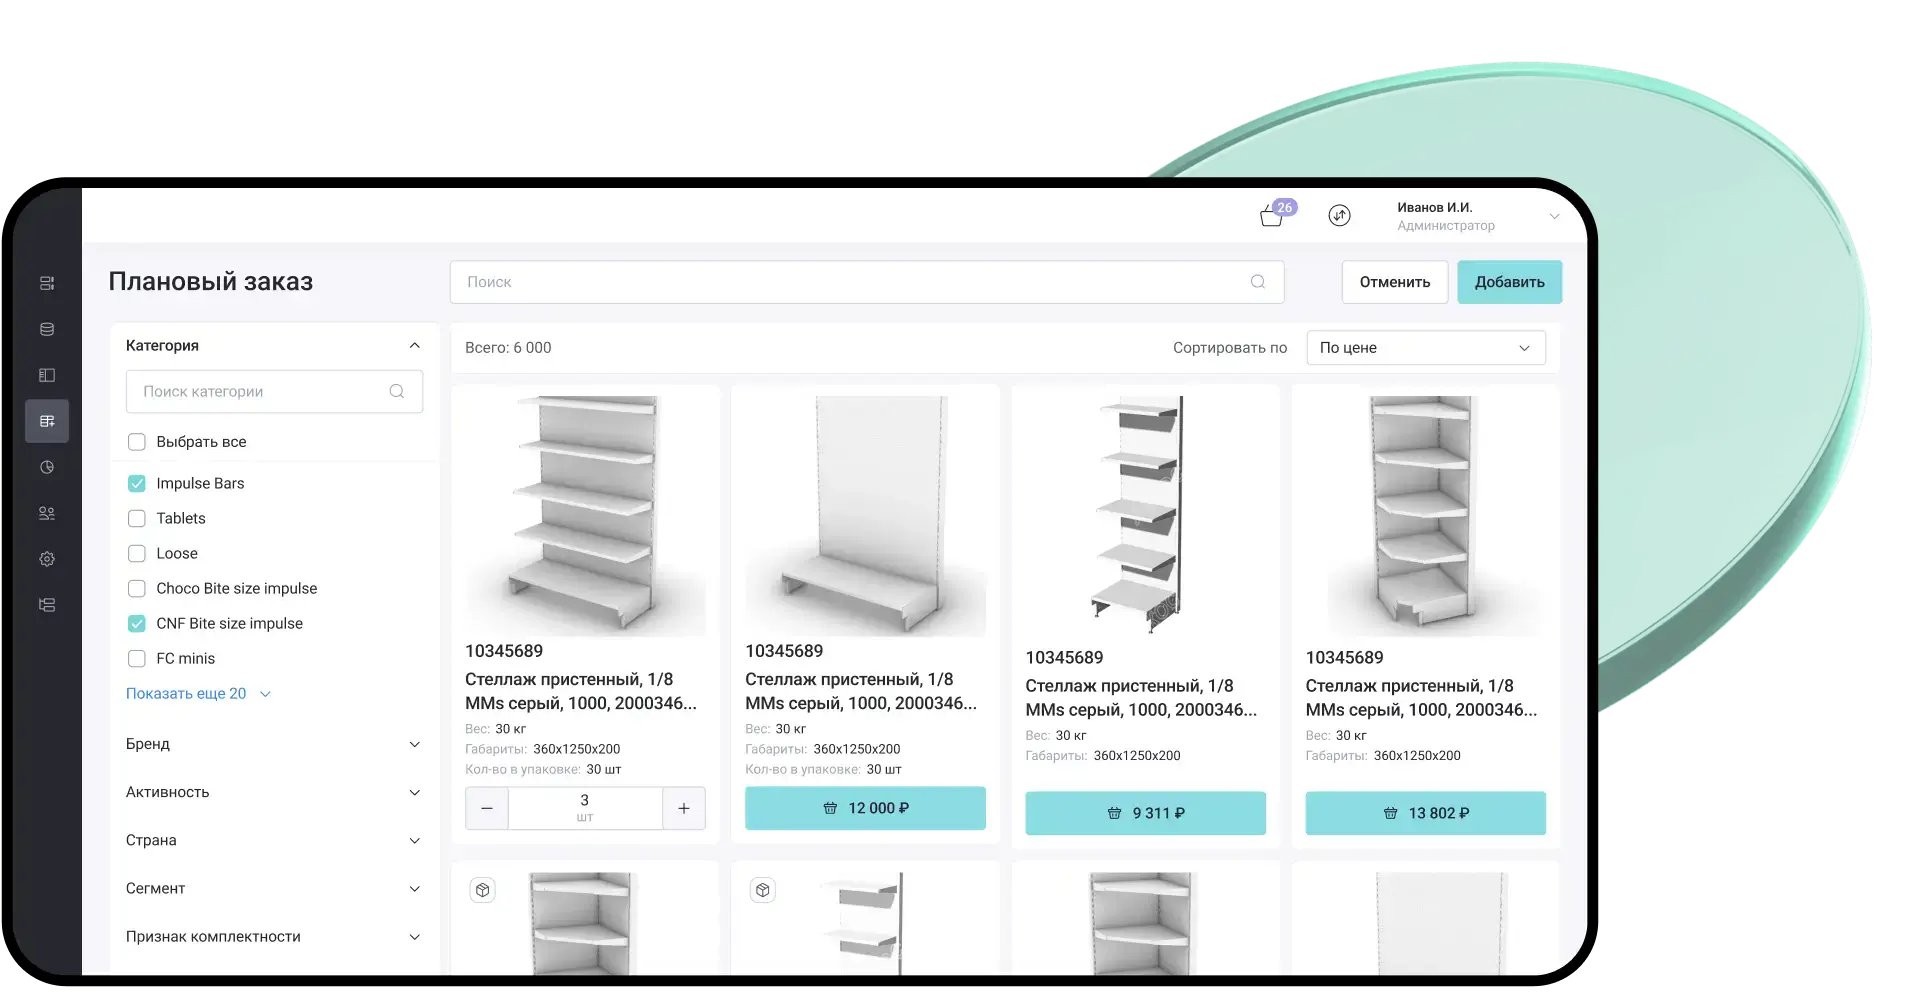Open the settings gear sidebar icon
Screen dimensions: 1932x992
tap(47, 559)
